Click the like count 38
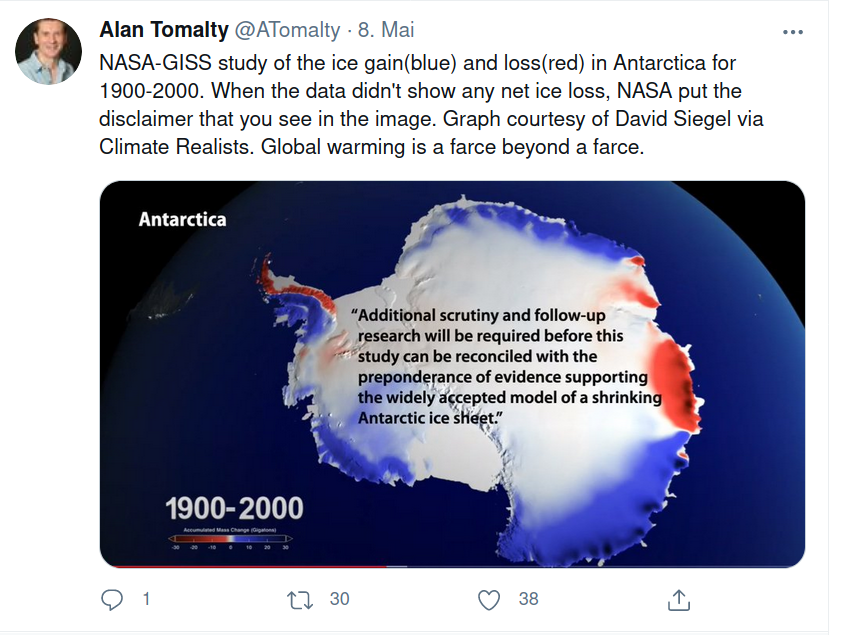The width and height of the screenshot is (864, 635). (x=528, y=599)
